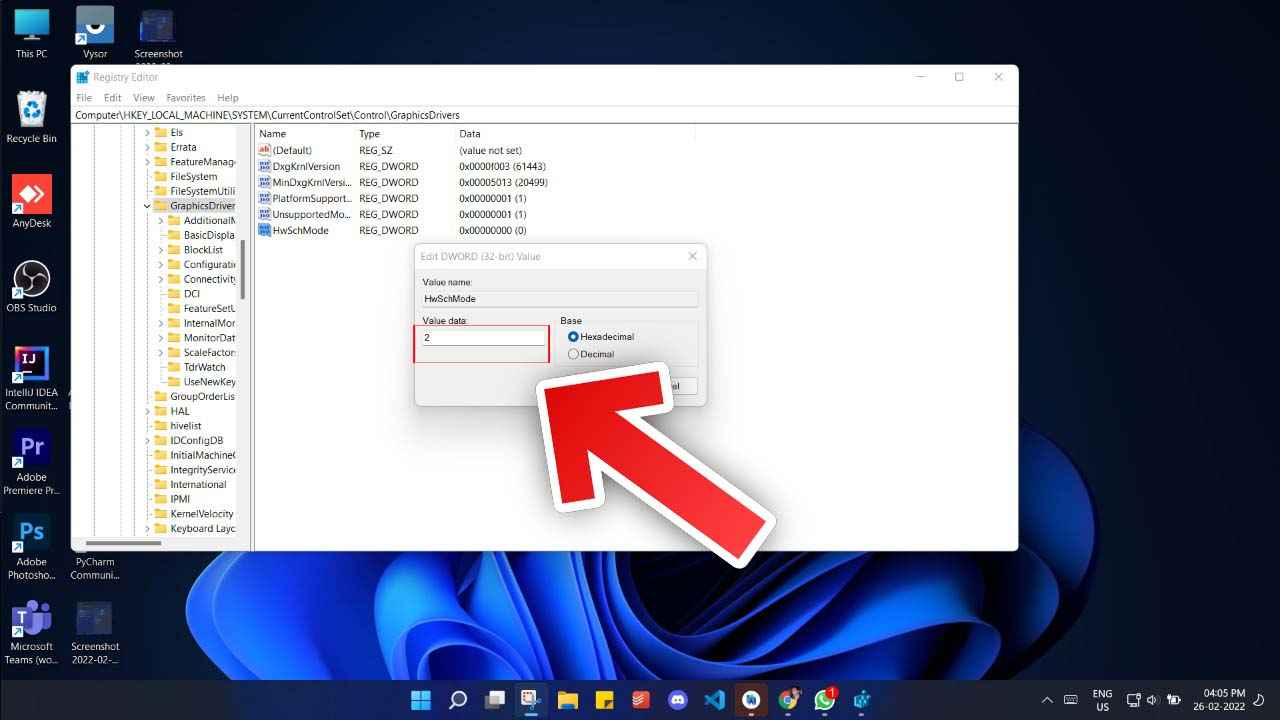1280x720 pixels.
Task: Expand the Errata key
Action: click(147, 147)
